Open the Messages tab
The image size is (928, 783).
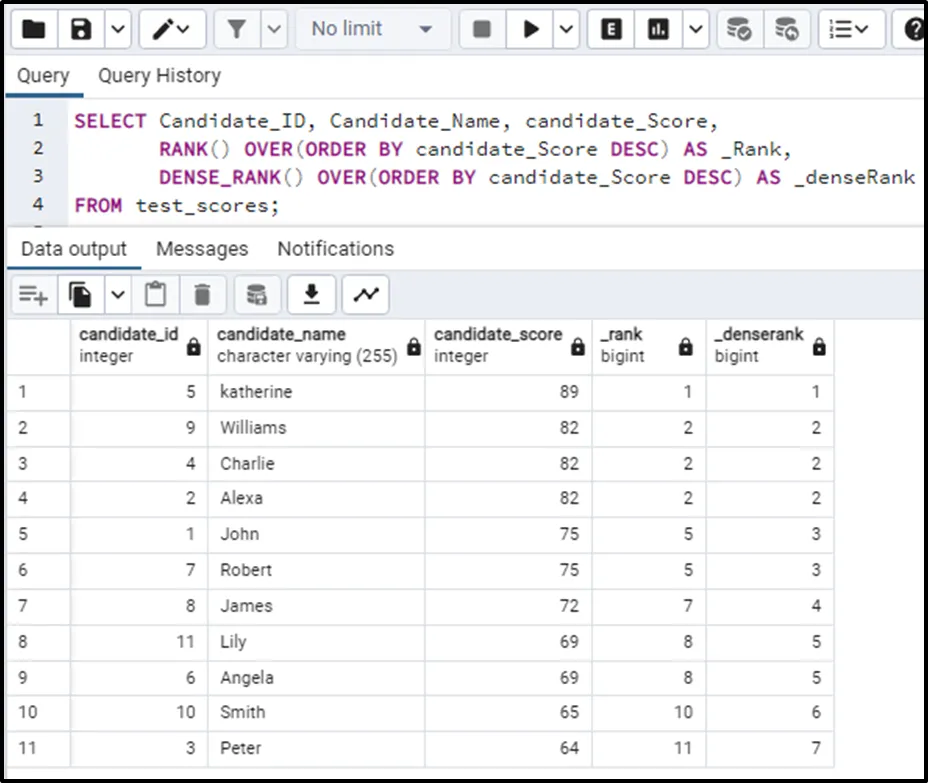[x=201, y=248]
